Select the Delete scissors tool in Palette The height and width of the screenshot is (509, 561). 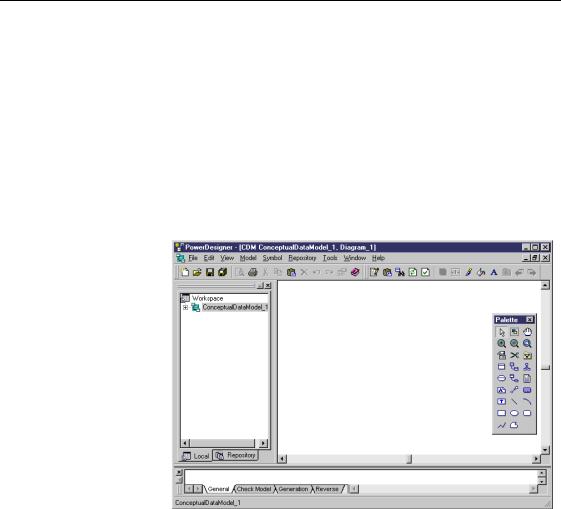514,355
